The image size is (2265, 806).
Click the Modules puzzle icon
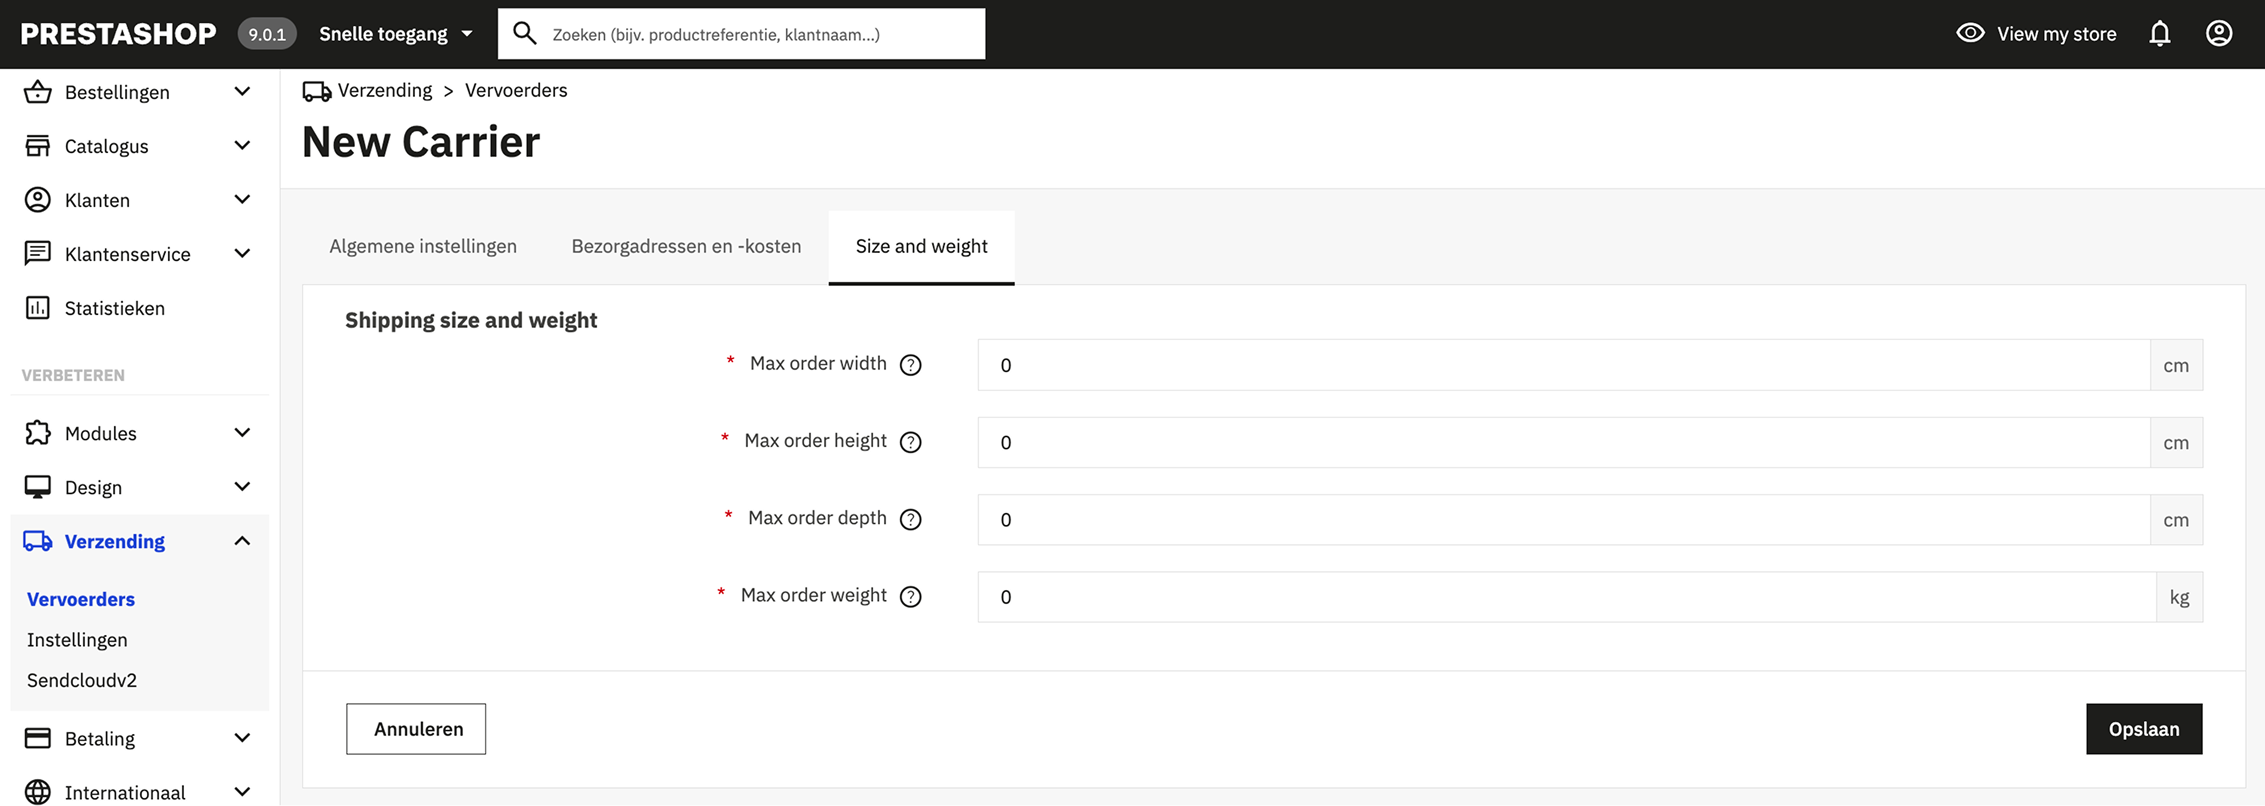pyautogui.click(x=38, y=433)
